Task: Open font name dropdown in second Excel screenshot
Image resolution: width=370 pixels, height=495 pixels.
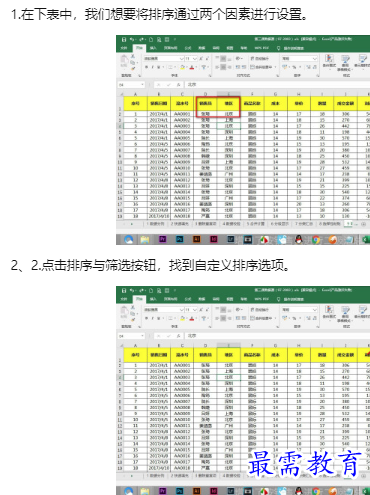Action: pos(182,310)
